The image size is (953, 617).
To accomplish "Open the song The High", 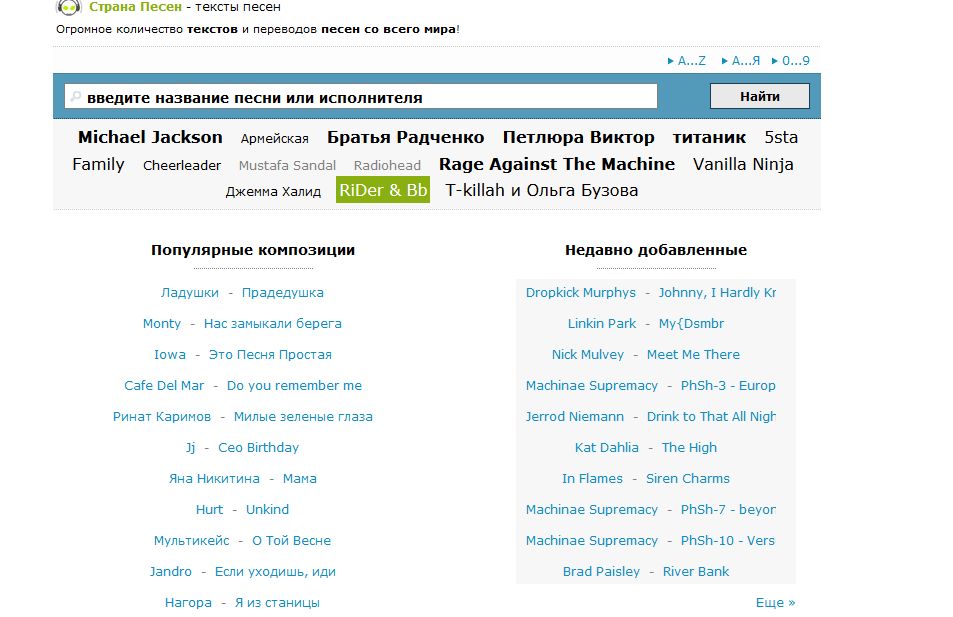I will point(689,447).
